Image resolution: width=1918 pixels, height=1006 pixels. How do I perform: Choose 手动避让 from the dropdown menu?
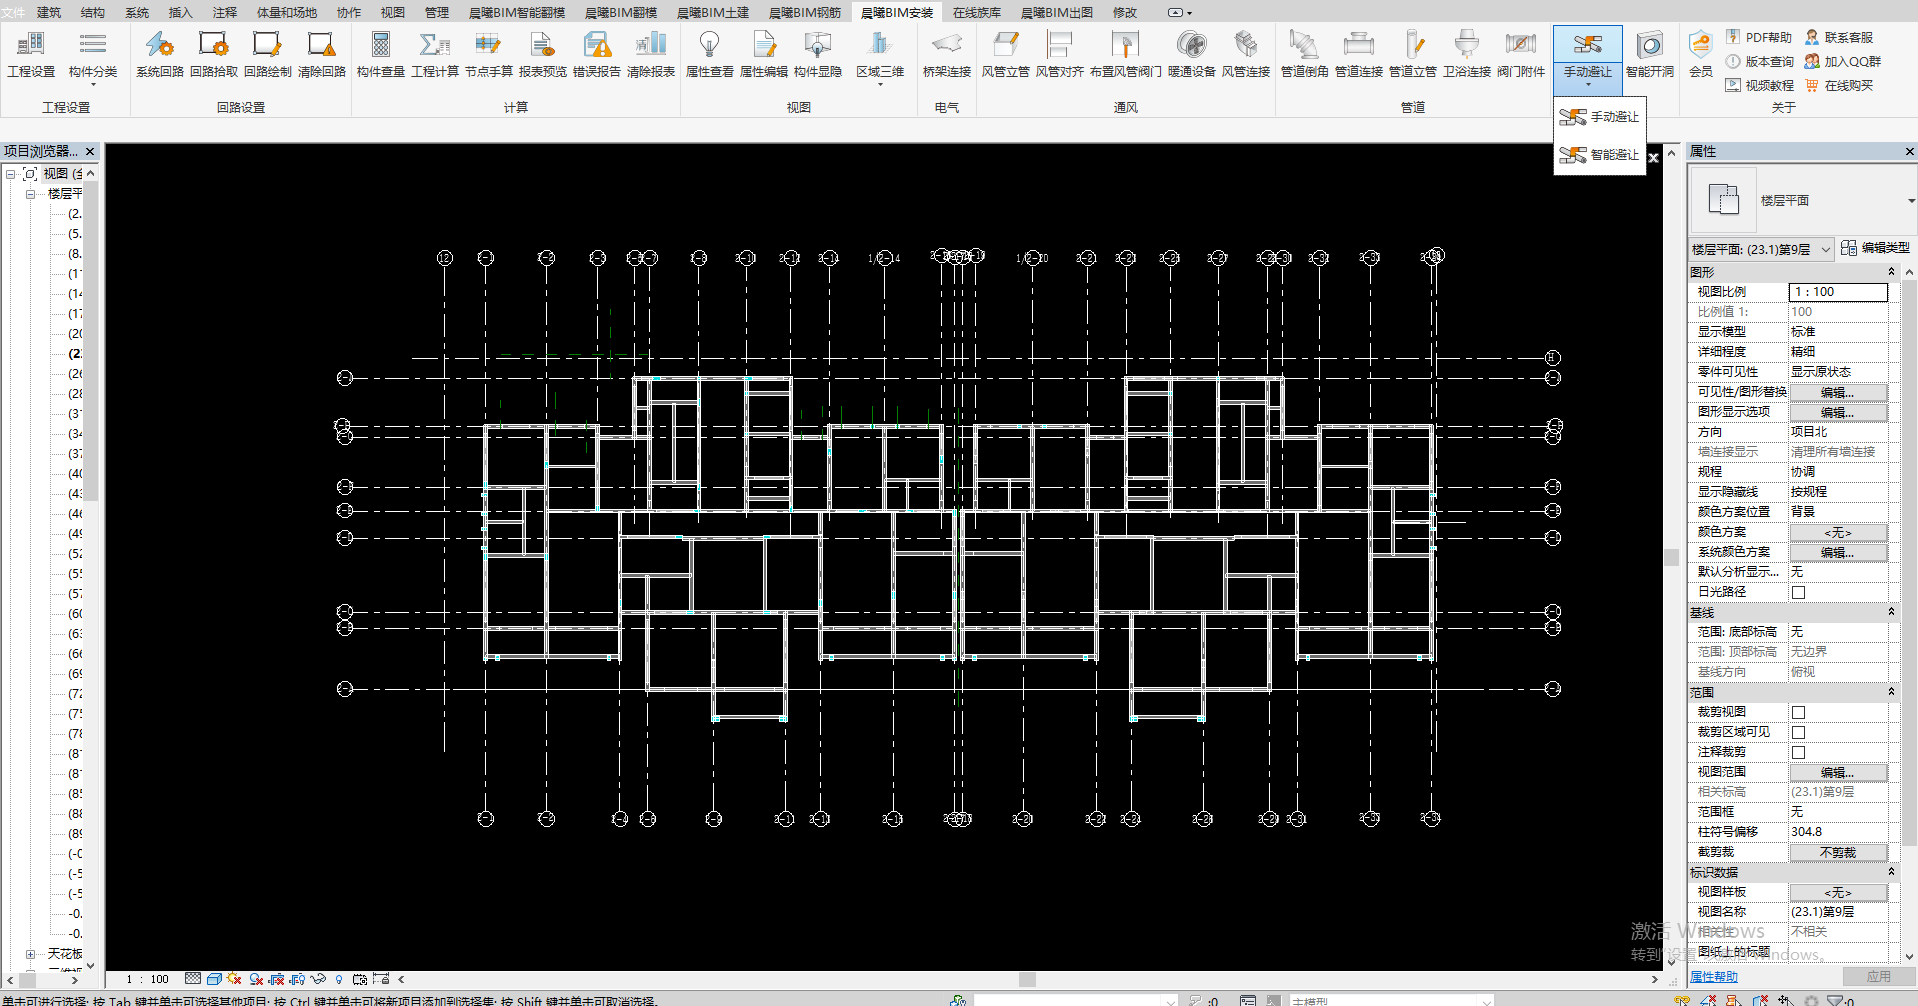(1600, 117)
